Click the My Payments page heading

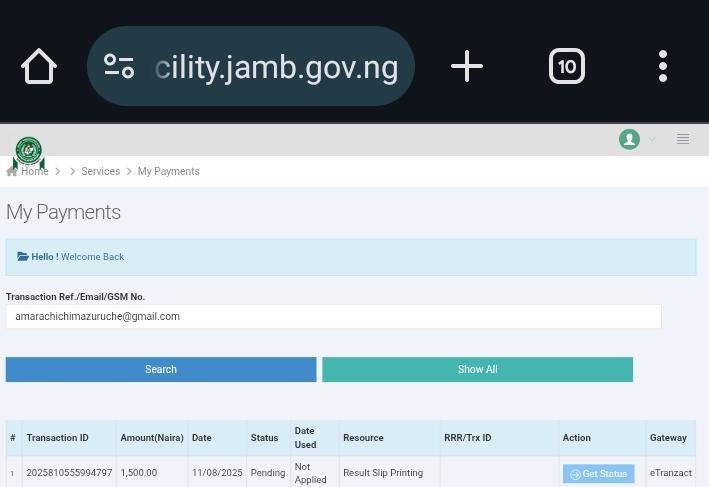(x=63, y=212)
